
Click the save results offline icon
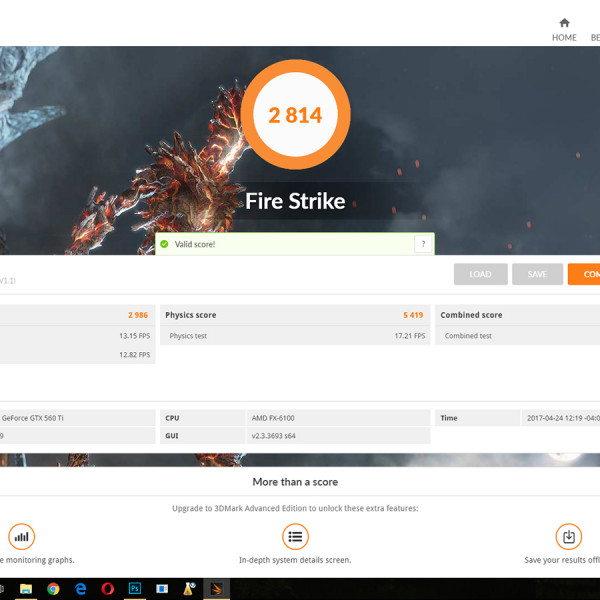(568, 536)
